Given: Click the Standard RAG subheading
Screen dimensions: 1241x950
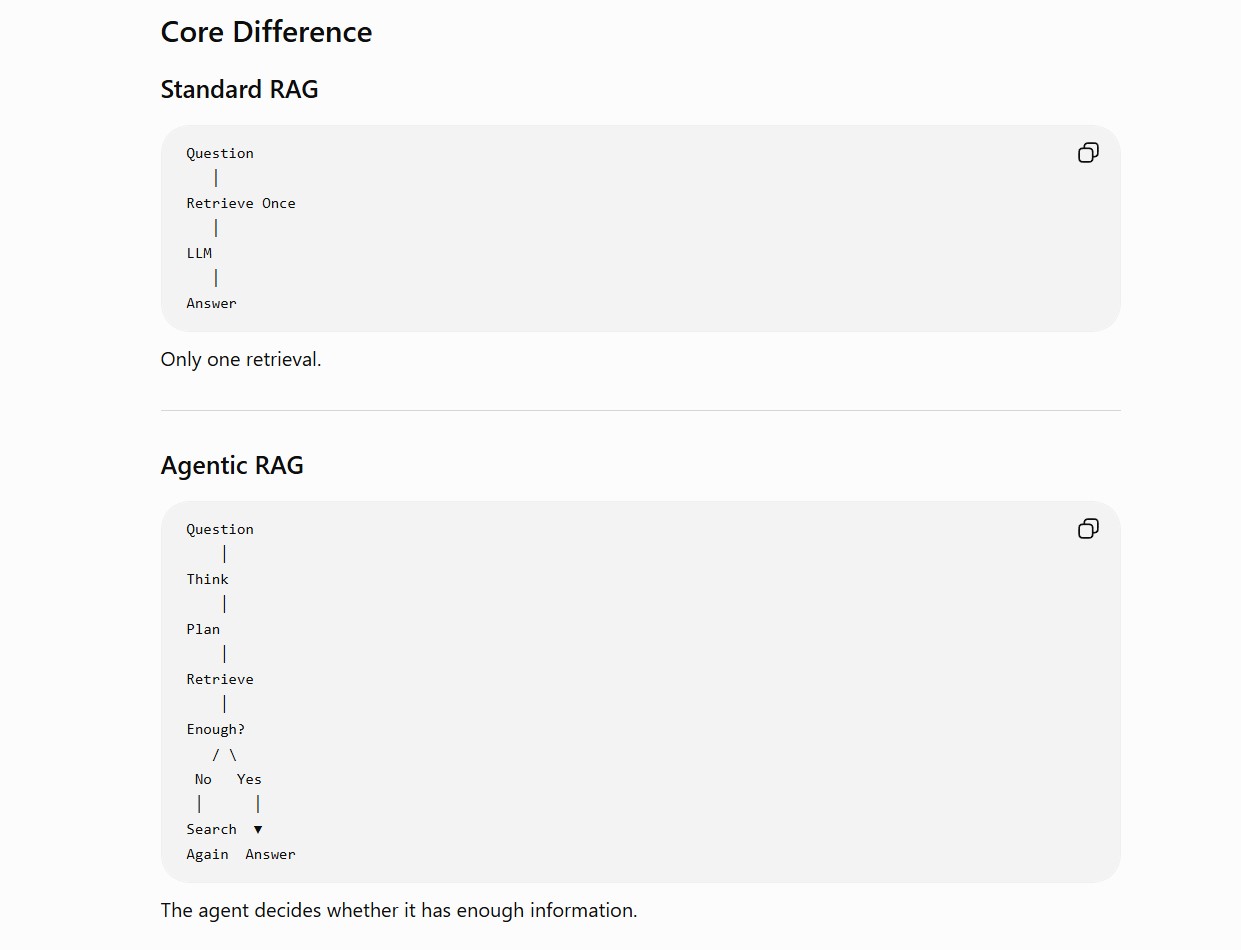Looking at the screenshot, I should coord(239,89).
